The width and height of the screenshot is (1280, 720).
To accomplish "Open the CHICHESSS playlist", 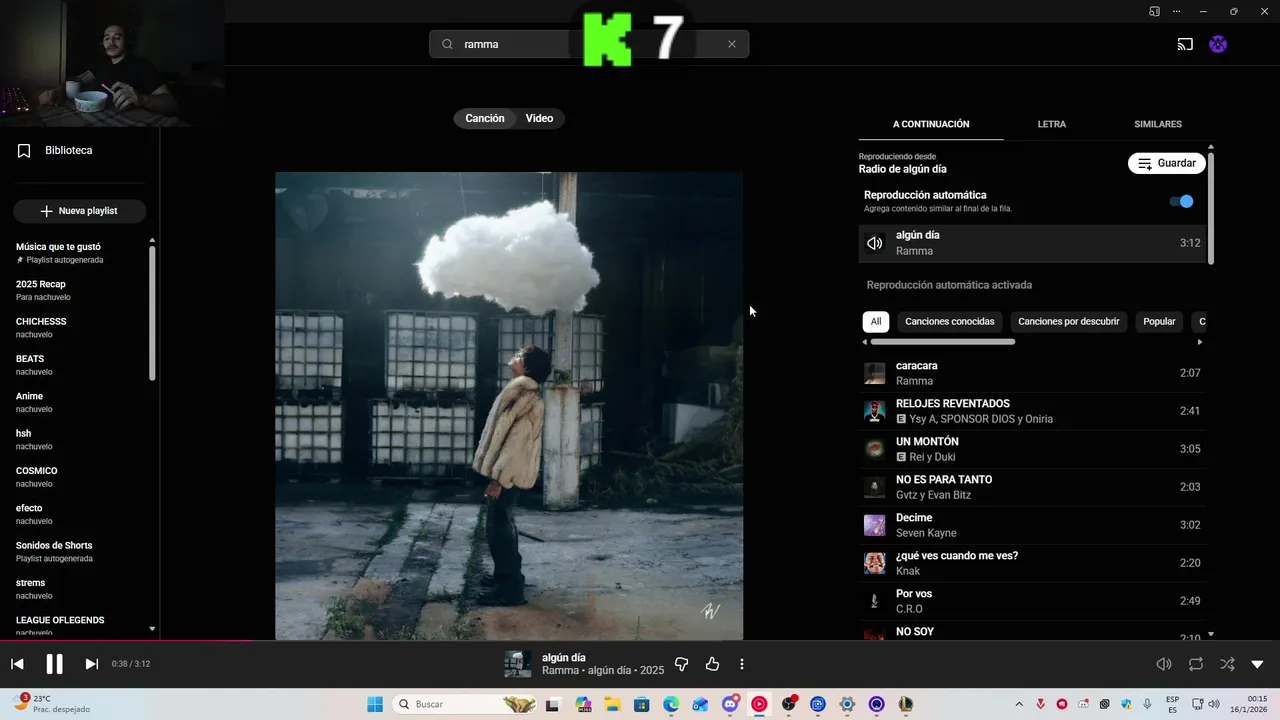I will click(x=43, y=327).
